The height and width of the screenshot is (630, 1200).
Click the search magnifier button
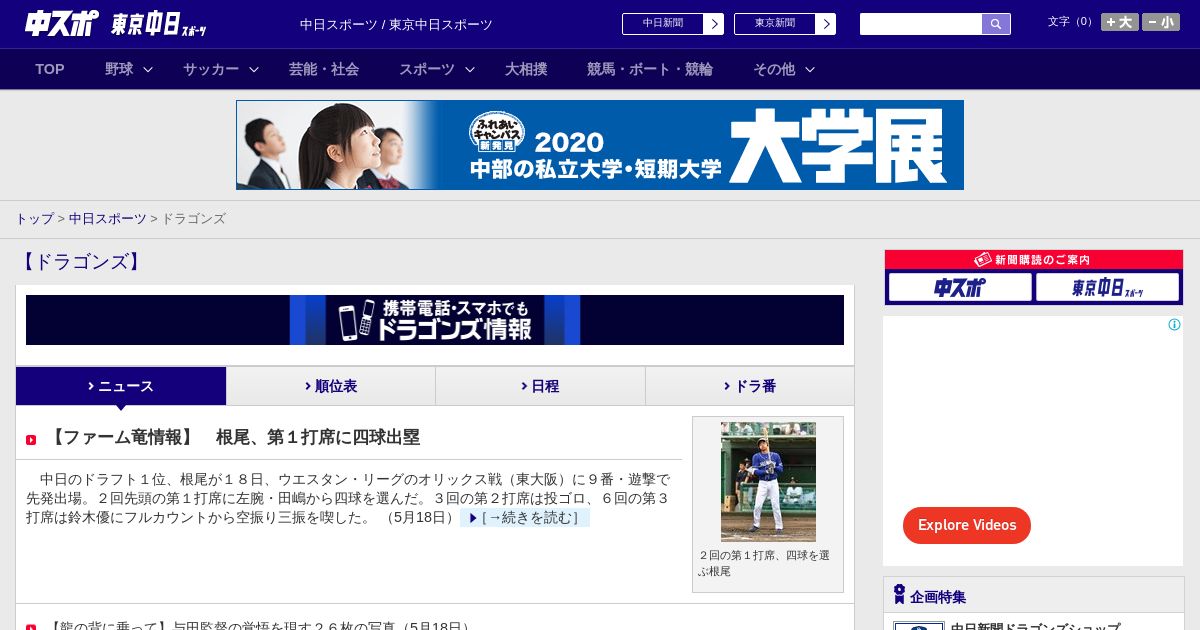pos(996,24)
